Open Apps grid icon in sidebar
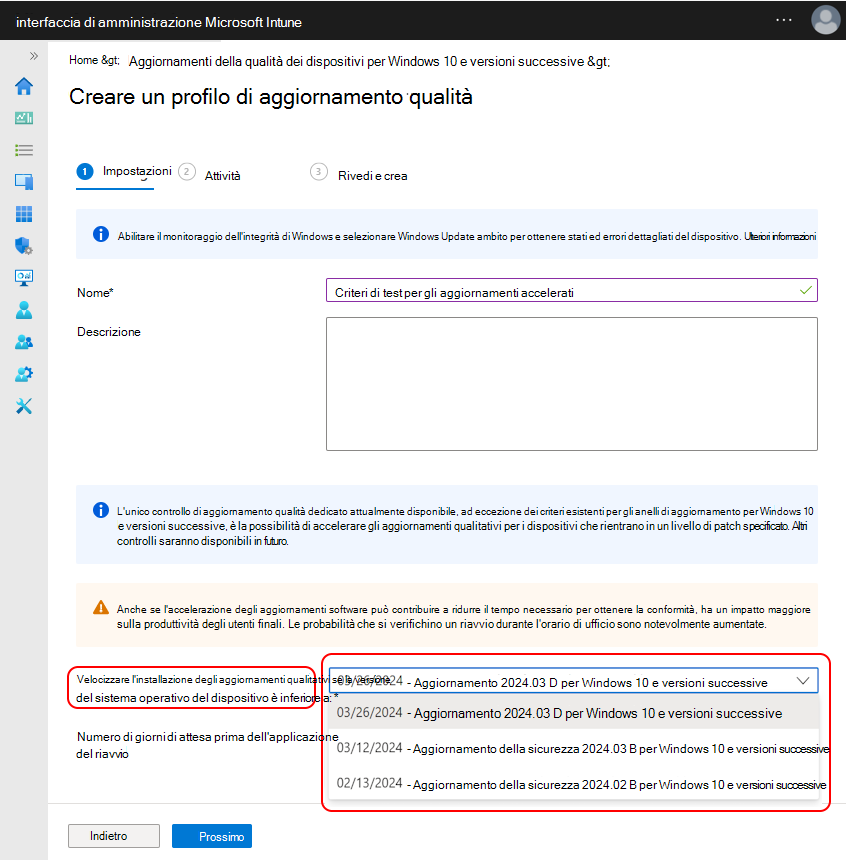This screenshot has height=860, width=846. coord(24,213)
